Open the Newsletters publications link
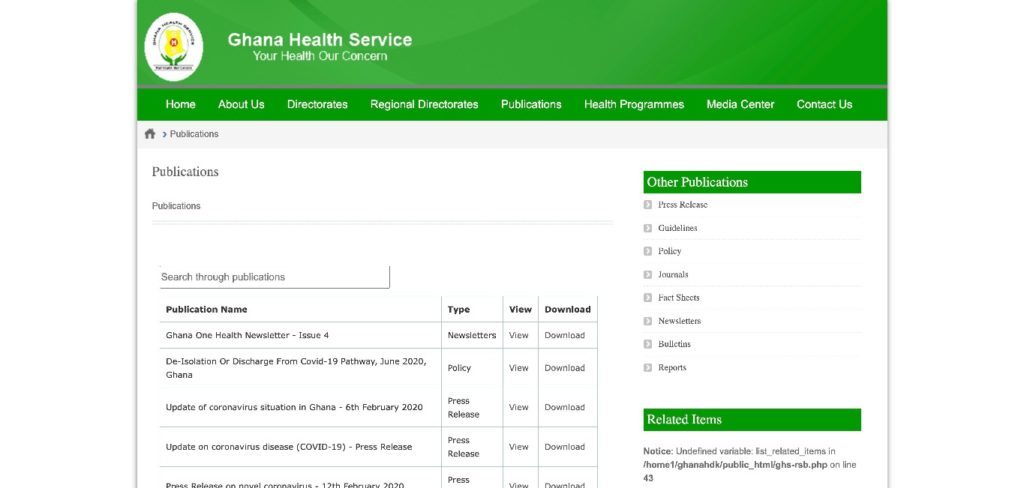The image size is (1024, 488). [679, 321]
